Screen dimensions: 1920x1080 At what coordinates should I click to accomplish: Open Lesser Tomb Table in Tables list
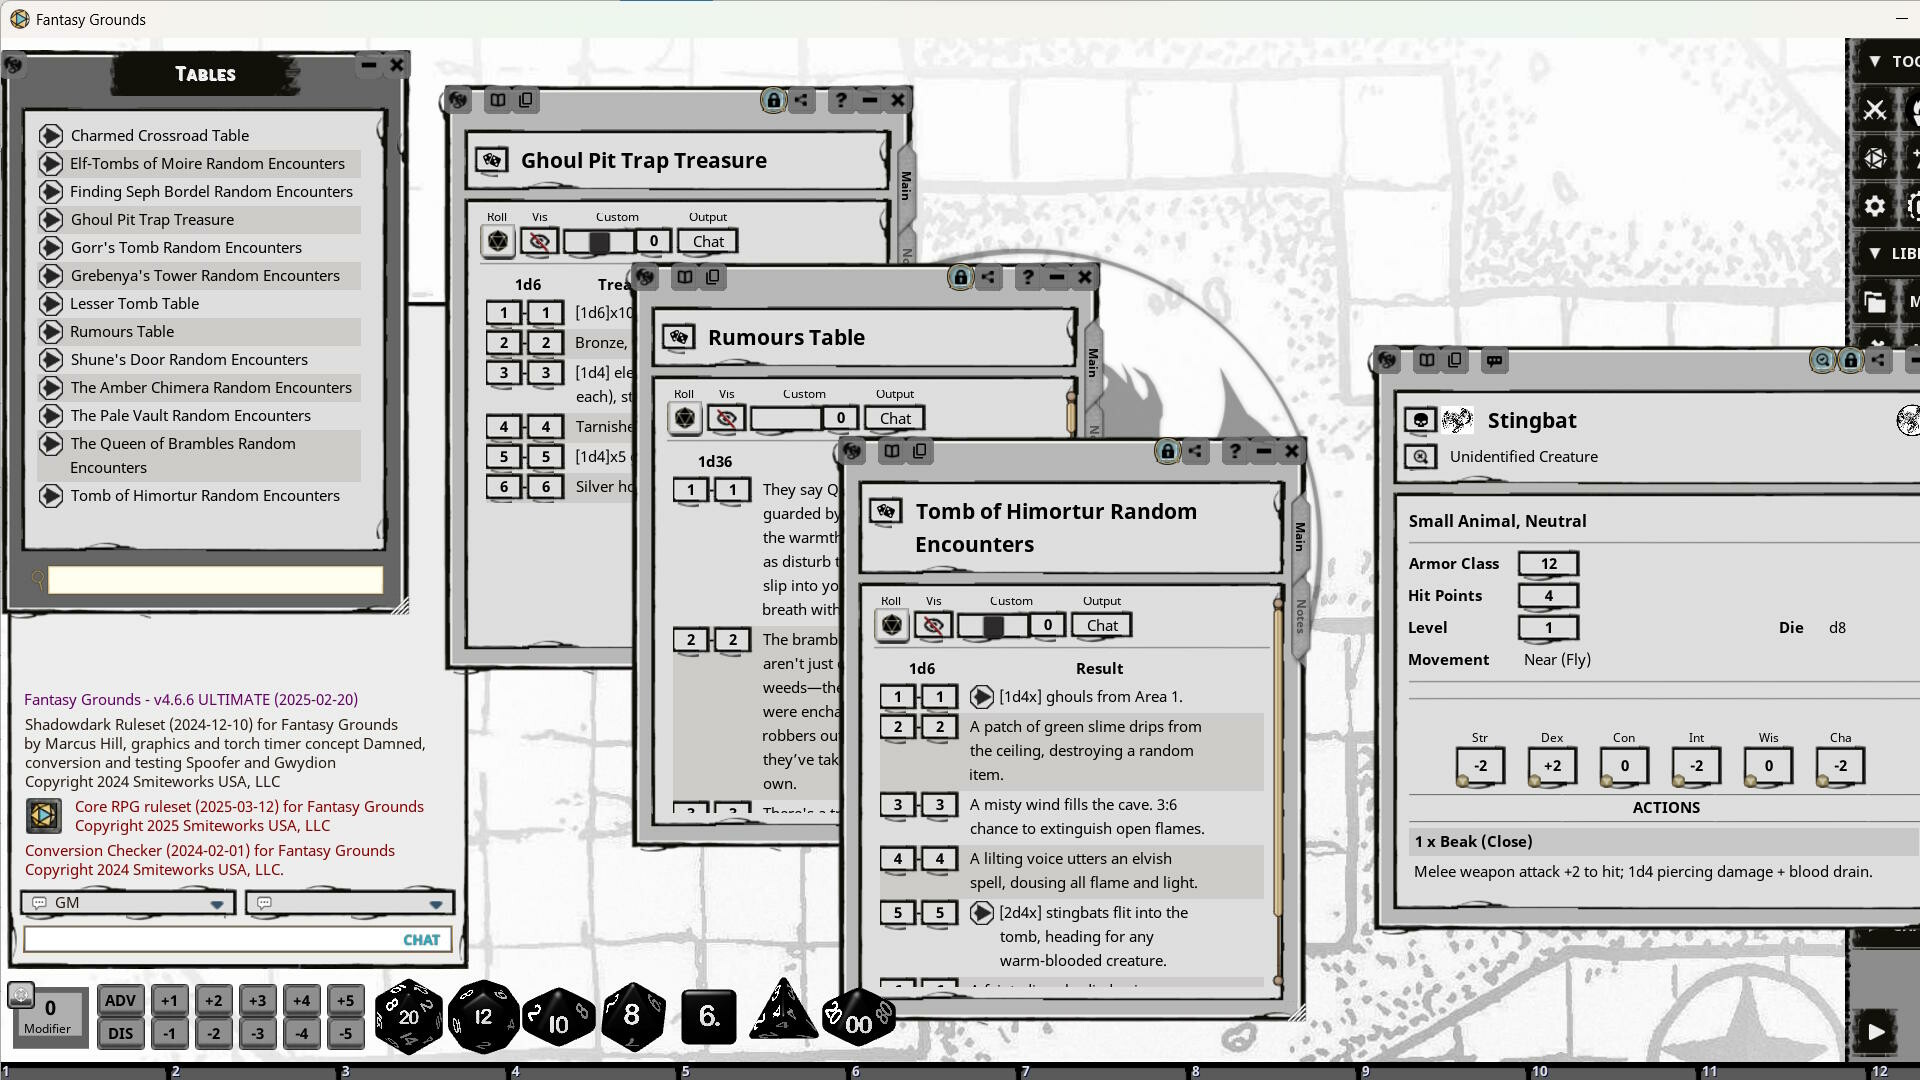[x=134, y=303]
